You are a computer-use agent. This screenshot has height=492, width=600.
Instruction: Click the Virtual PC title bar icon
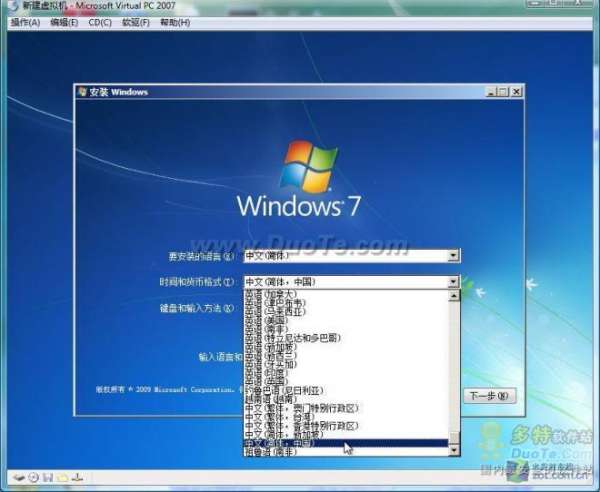[x=13, y=6]
